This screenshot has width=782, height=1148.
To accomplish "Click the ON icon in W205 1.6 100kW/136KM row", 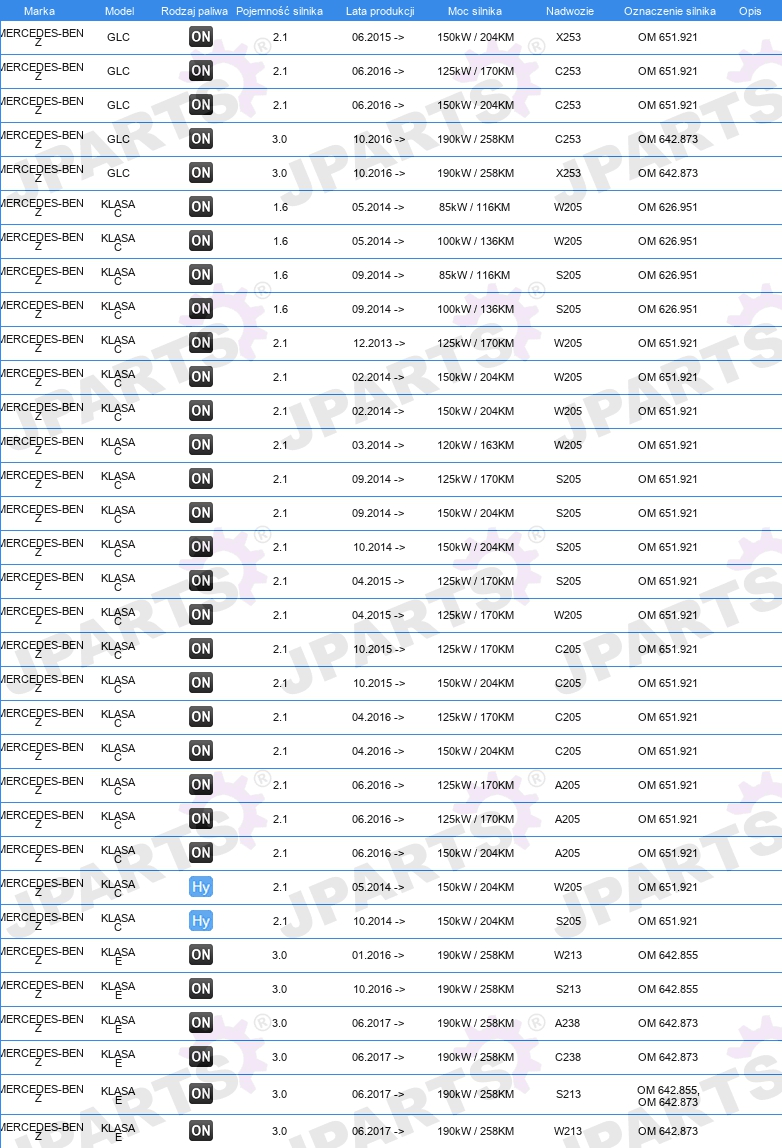I will pos(201,241).
